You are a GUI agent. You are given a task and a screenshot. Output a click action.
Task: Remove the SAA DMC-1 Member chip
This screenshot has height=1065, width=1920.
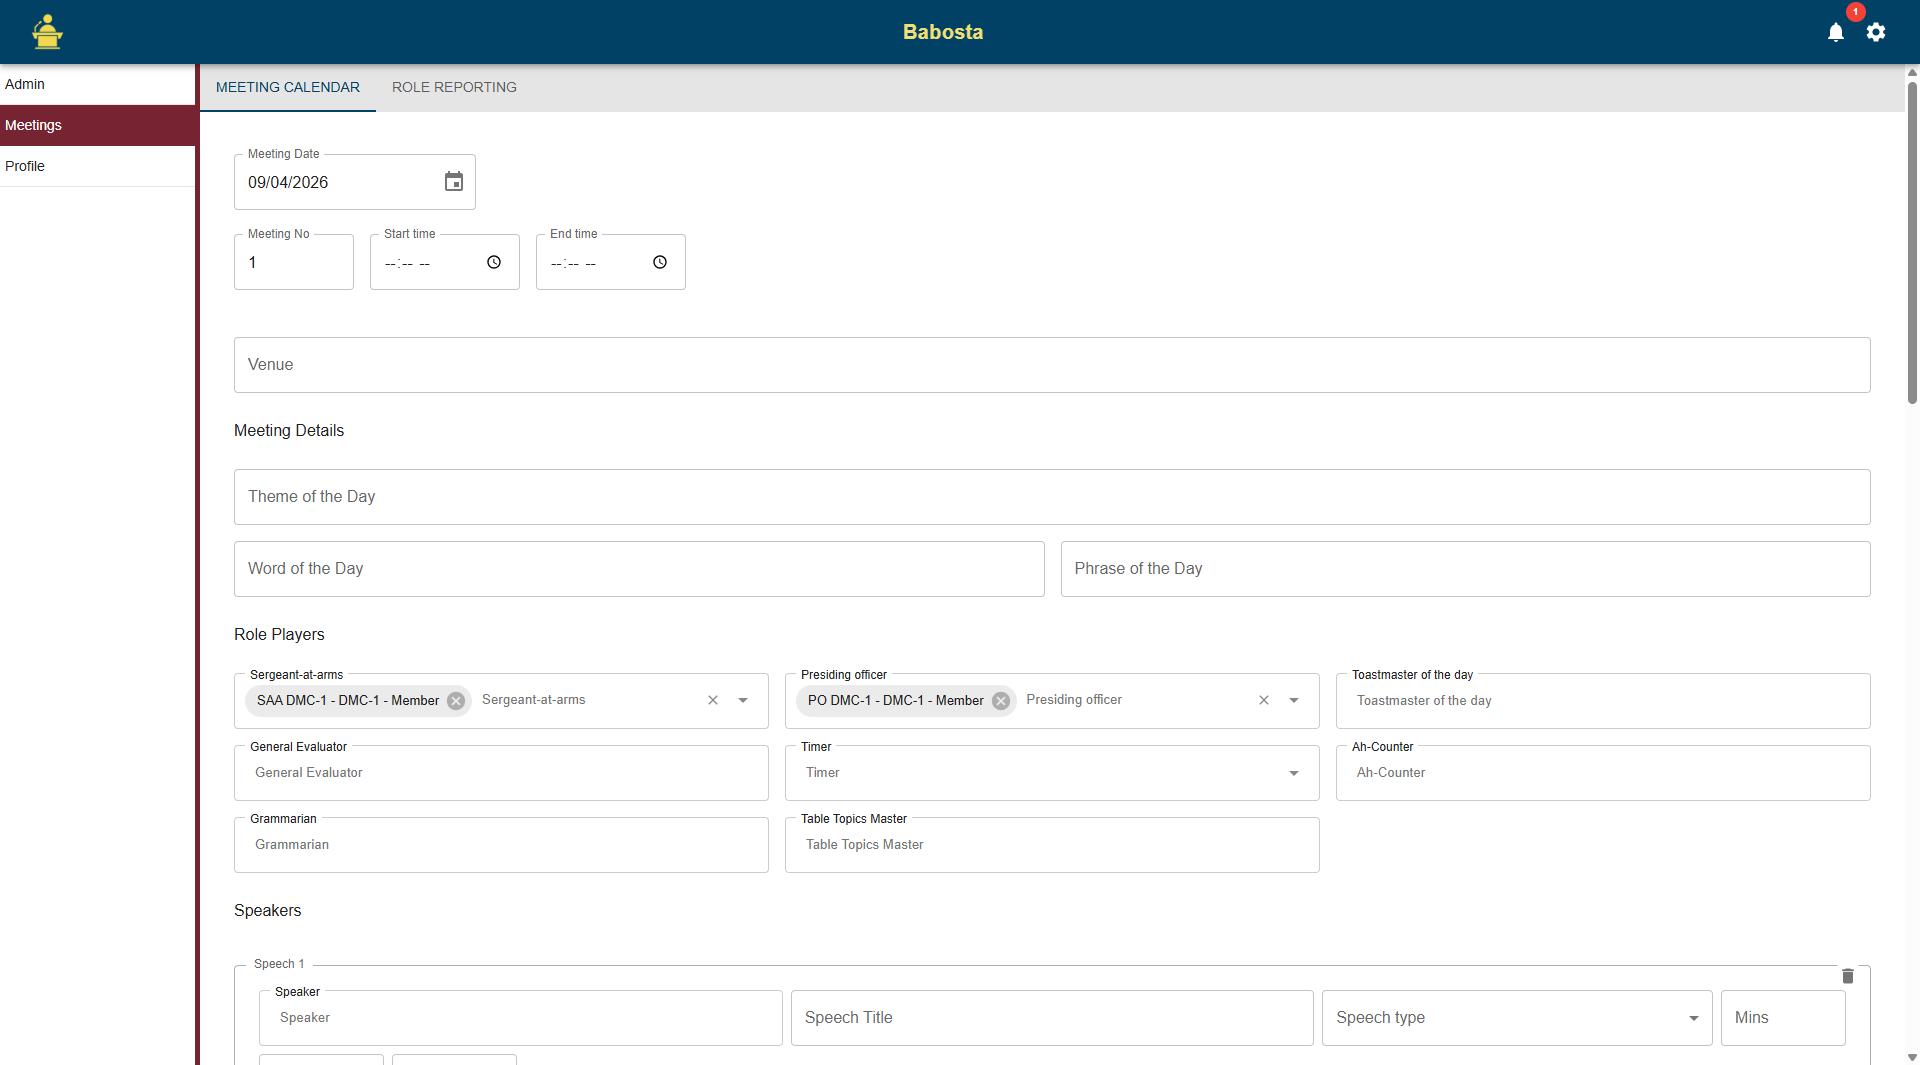(x=456, y=701)
